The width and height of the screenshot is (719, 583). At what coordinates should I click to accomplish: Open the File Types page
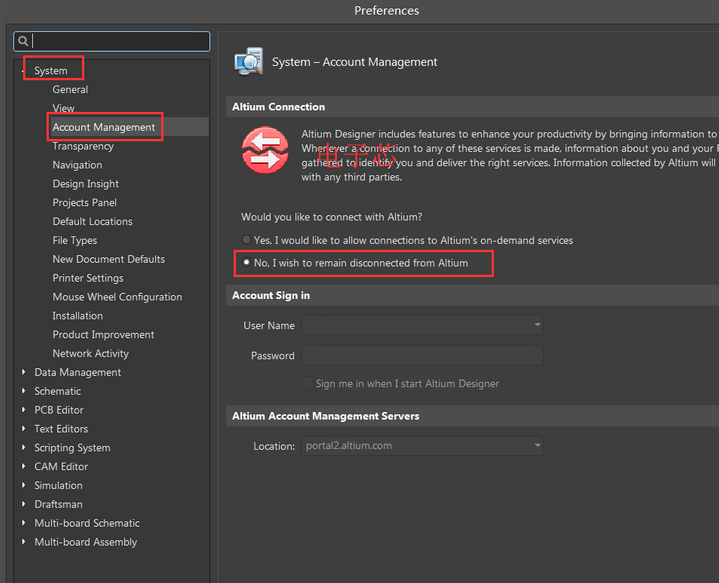[75, 240]
